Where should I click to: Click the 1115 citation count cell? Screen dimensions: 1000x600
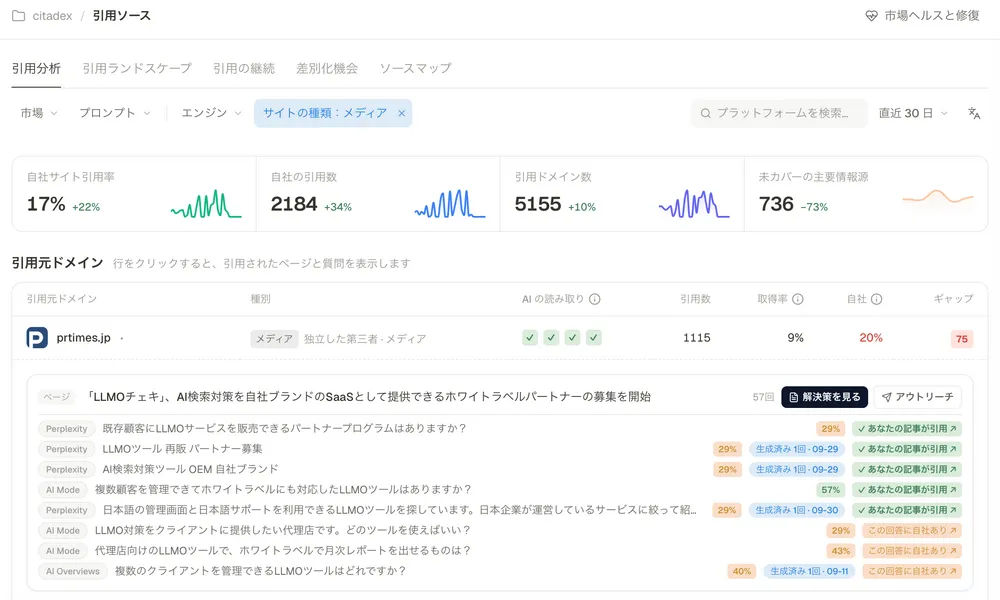click(696, 338)
